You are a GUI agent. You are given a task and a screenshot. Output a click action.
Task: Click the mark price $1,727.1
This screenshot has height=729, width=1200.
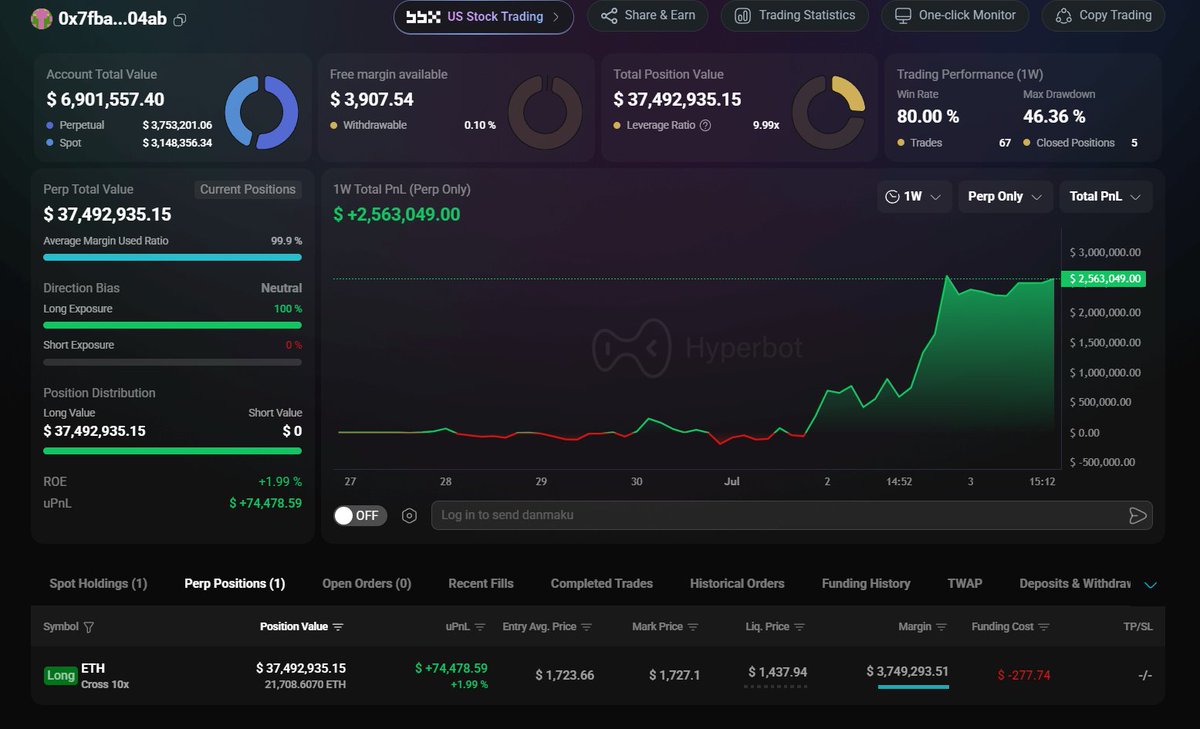click(x=674, y=675)
